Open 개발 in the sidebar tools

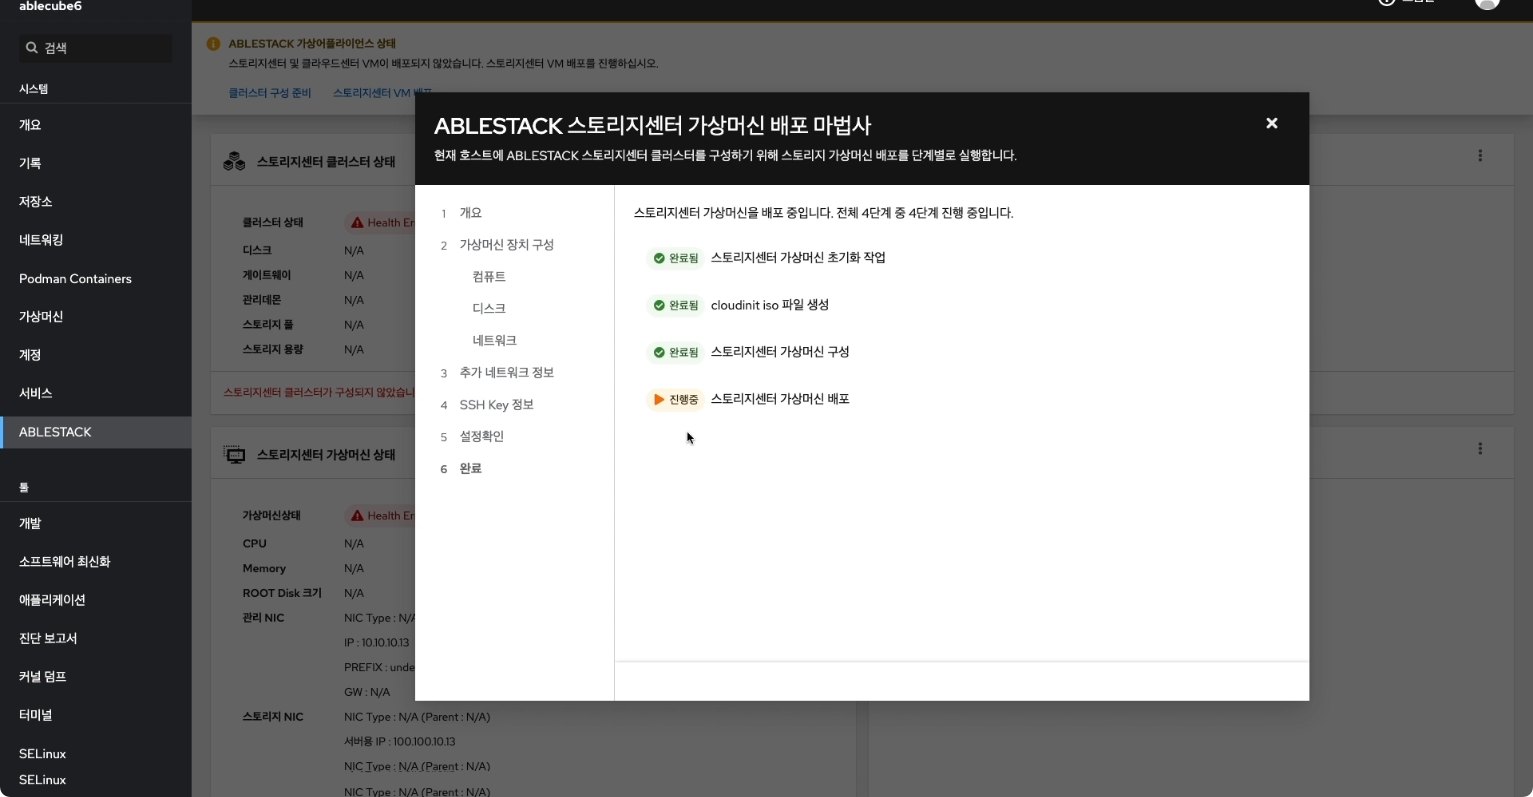(95, 523)
